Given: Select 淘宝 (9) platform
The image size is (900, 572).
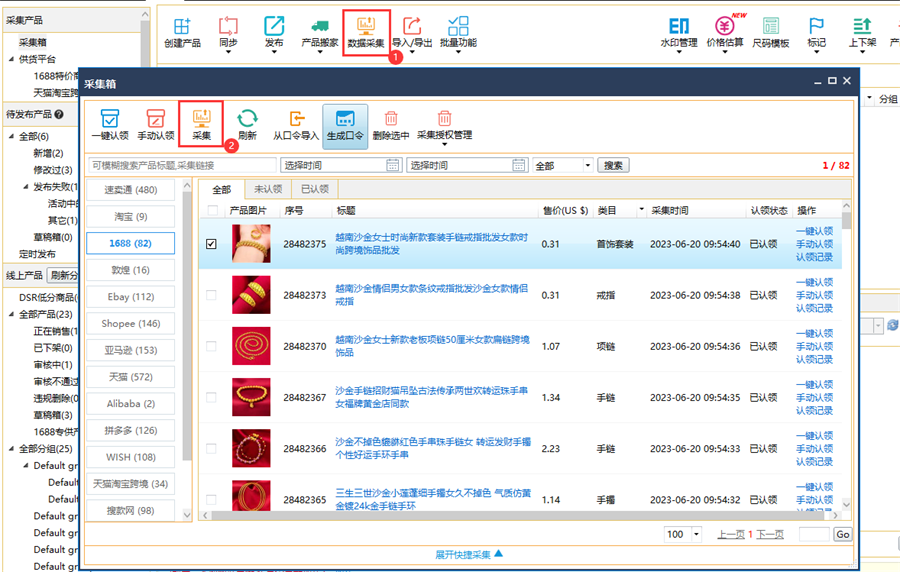Looking at the screenshot, I should (x=130, y=216).
